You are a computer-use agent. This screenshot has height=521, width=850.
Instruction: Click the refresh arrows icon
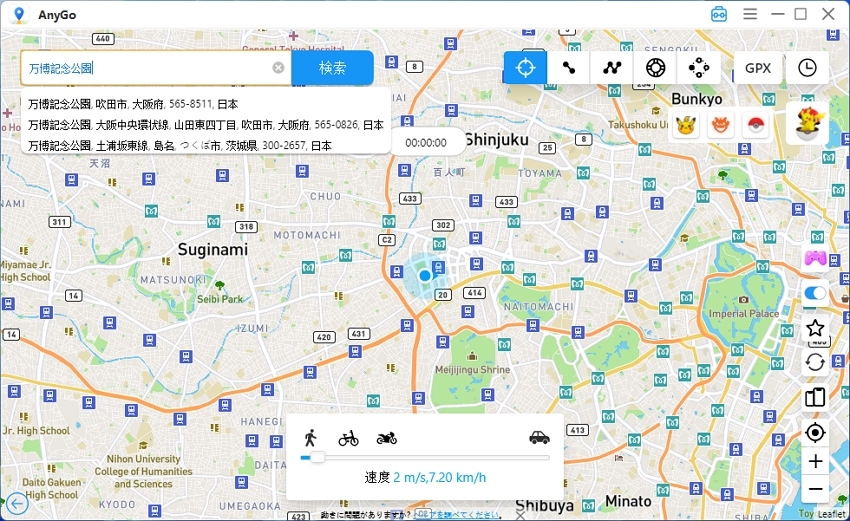click(x=815, y=362)
